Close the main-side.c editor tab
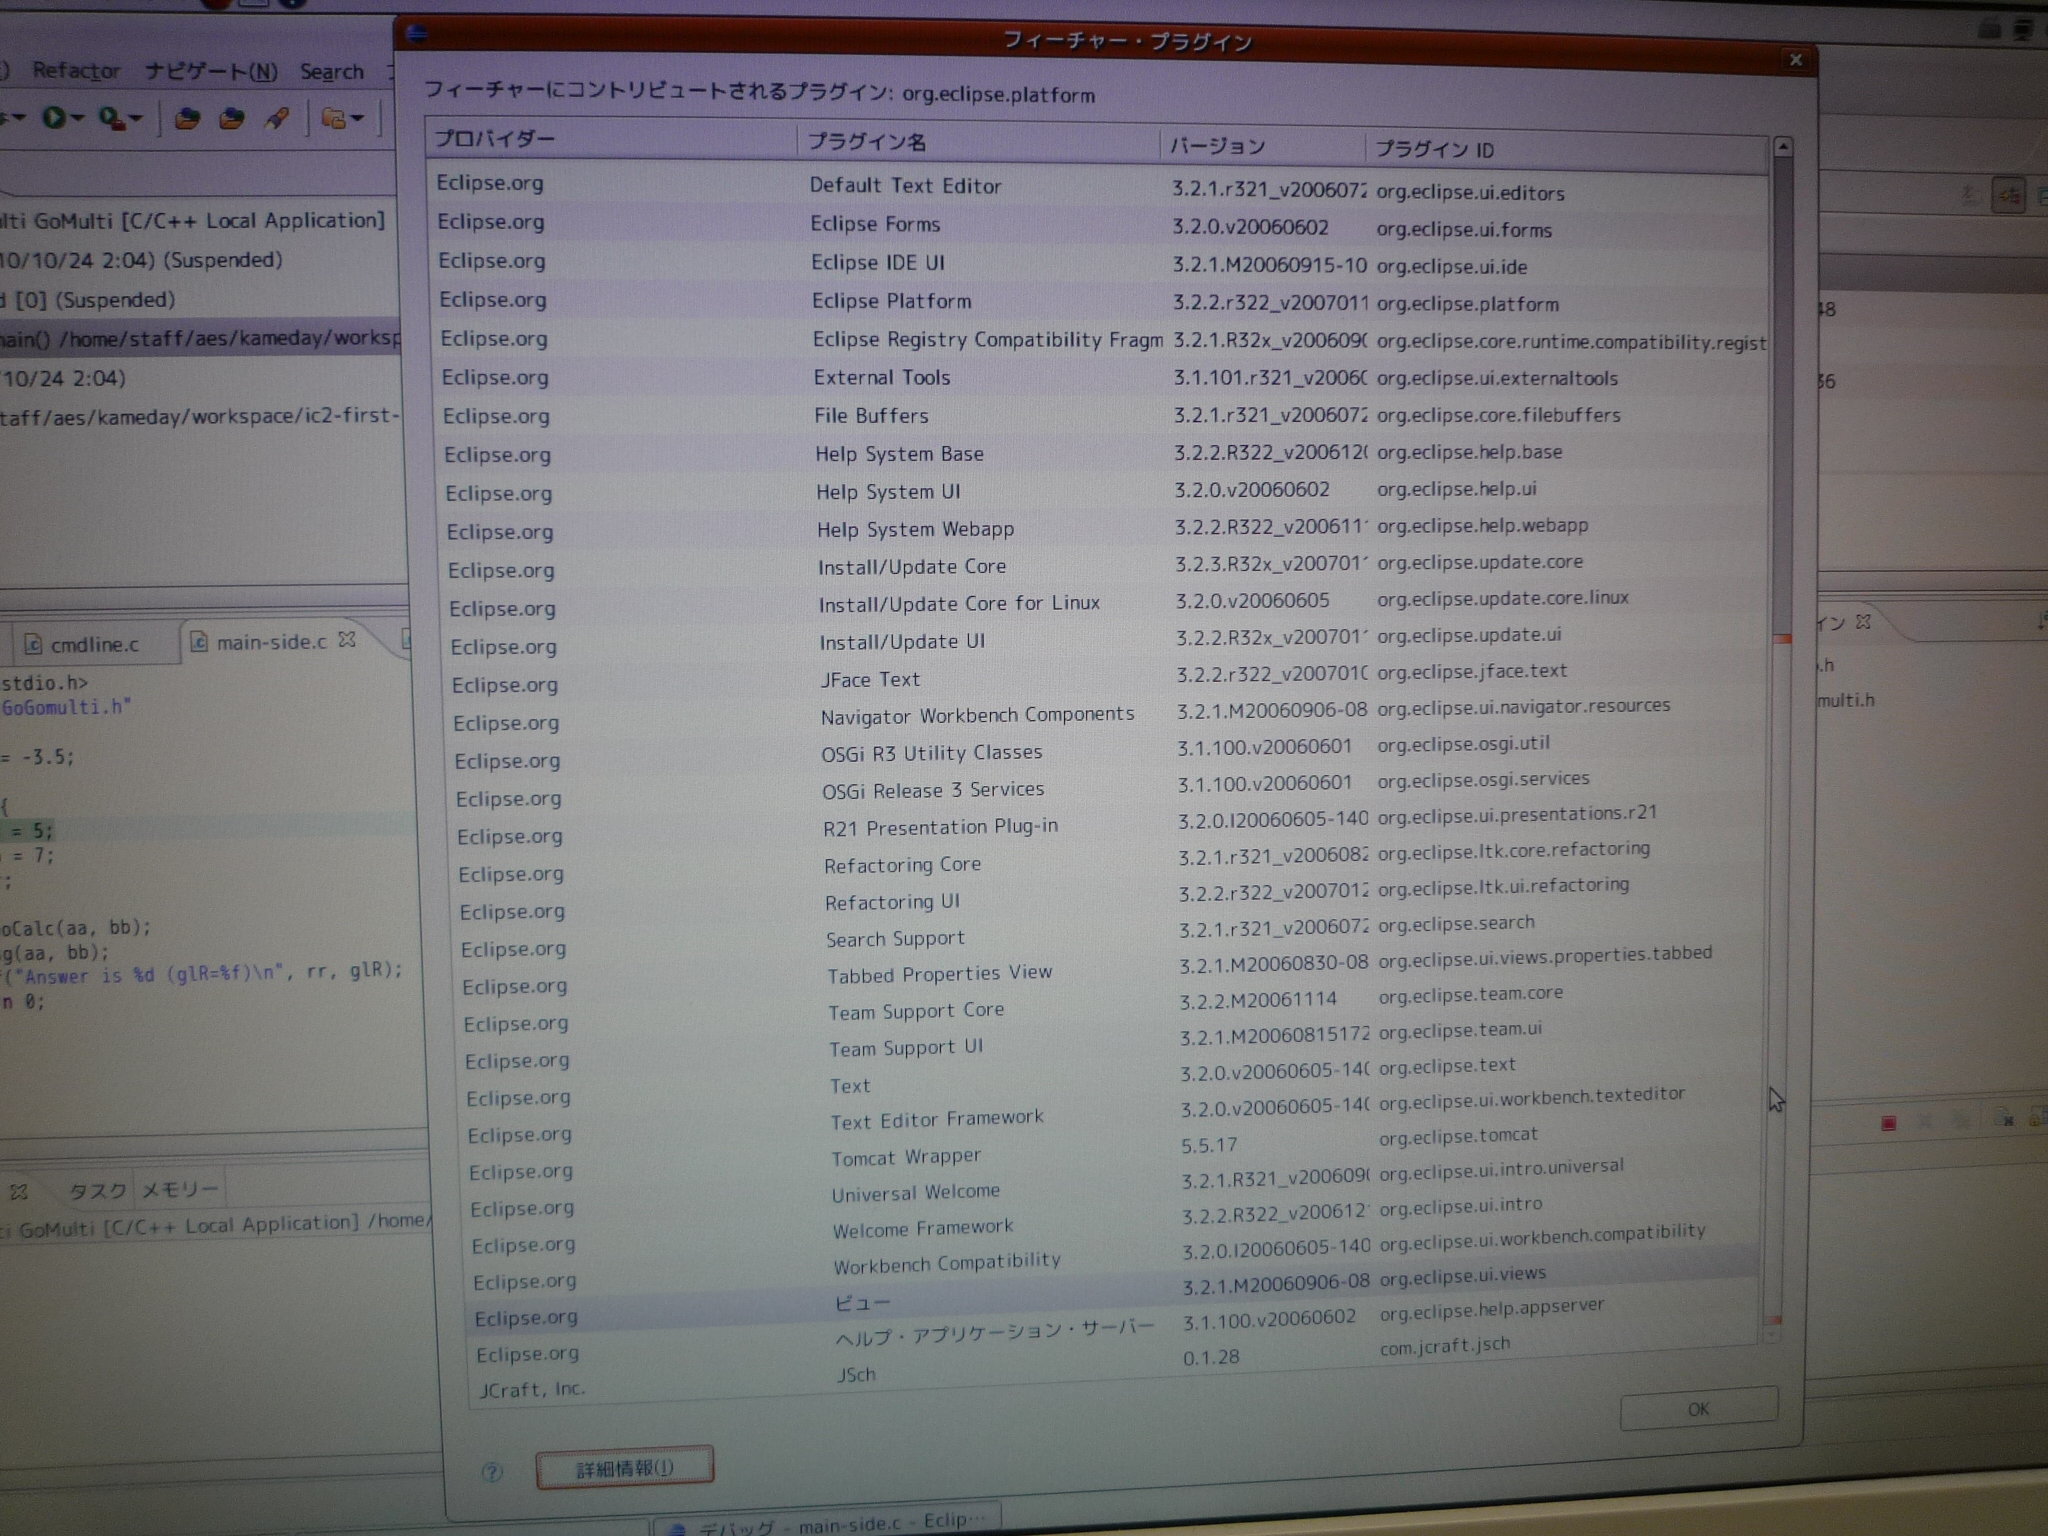The image size is (2048, 1536). click(347, 639)
